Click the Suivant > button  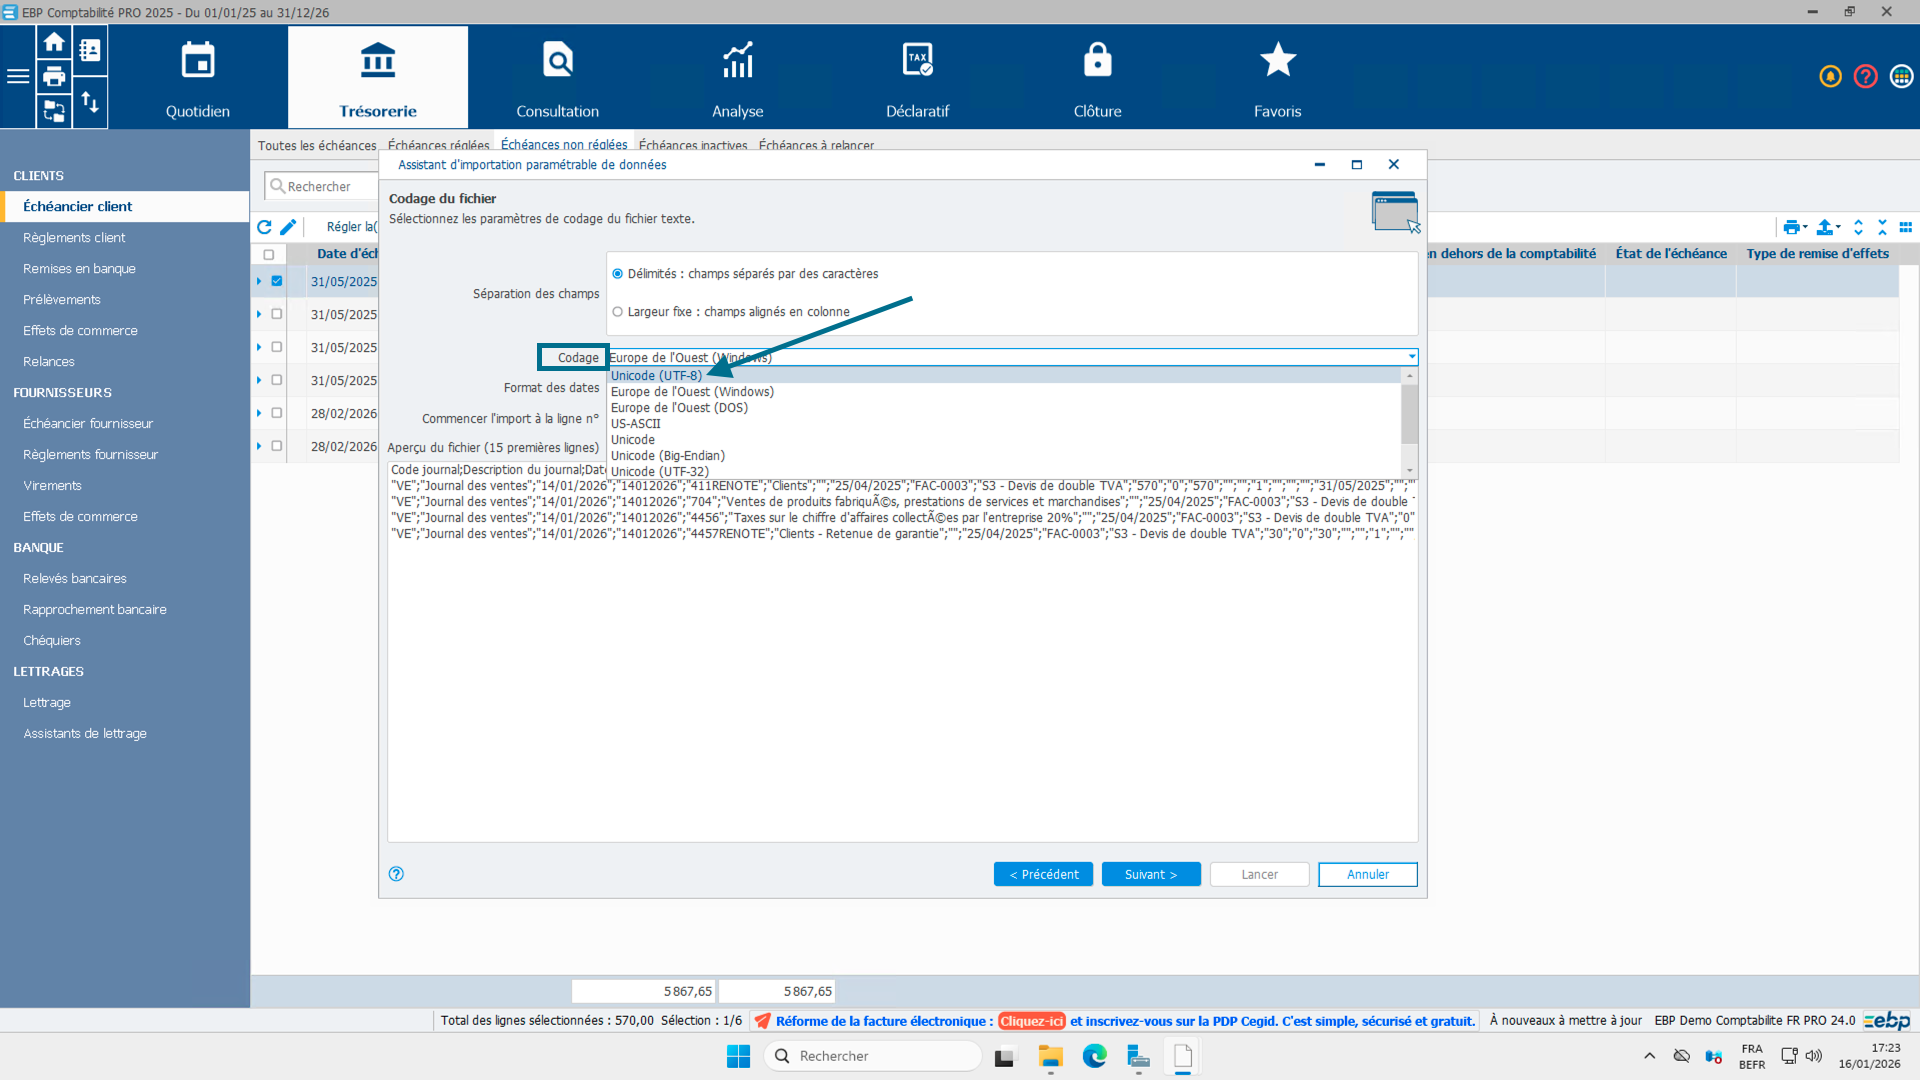[1150, 874]
